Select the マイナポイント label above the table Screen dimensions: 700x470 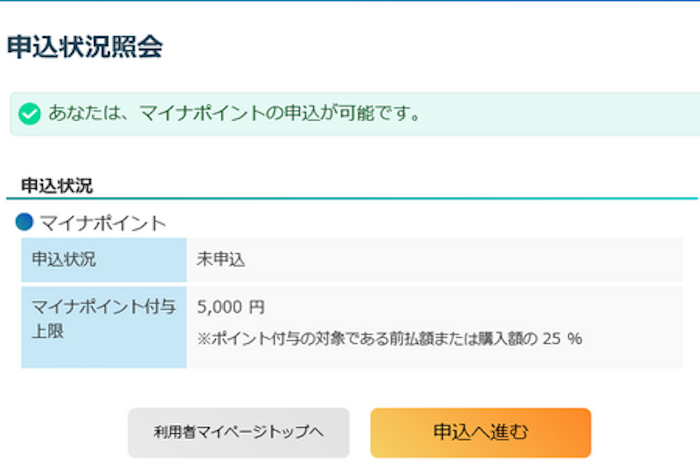tap(103, 223)
